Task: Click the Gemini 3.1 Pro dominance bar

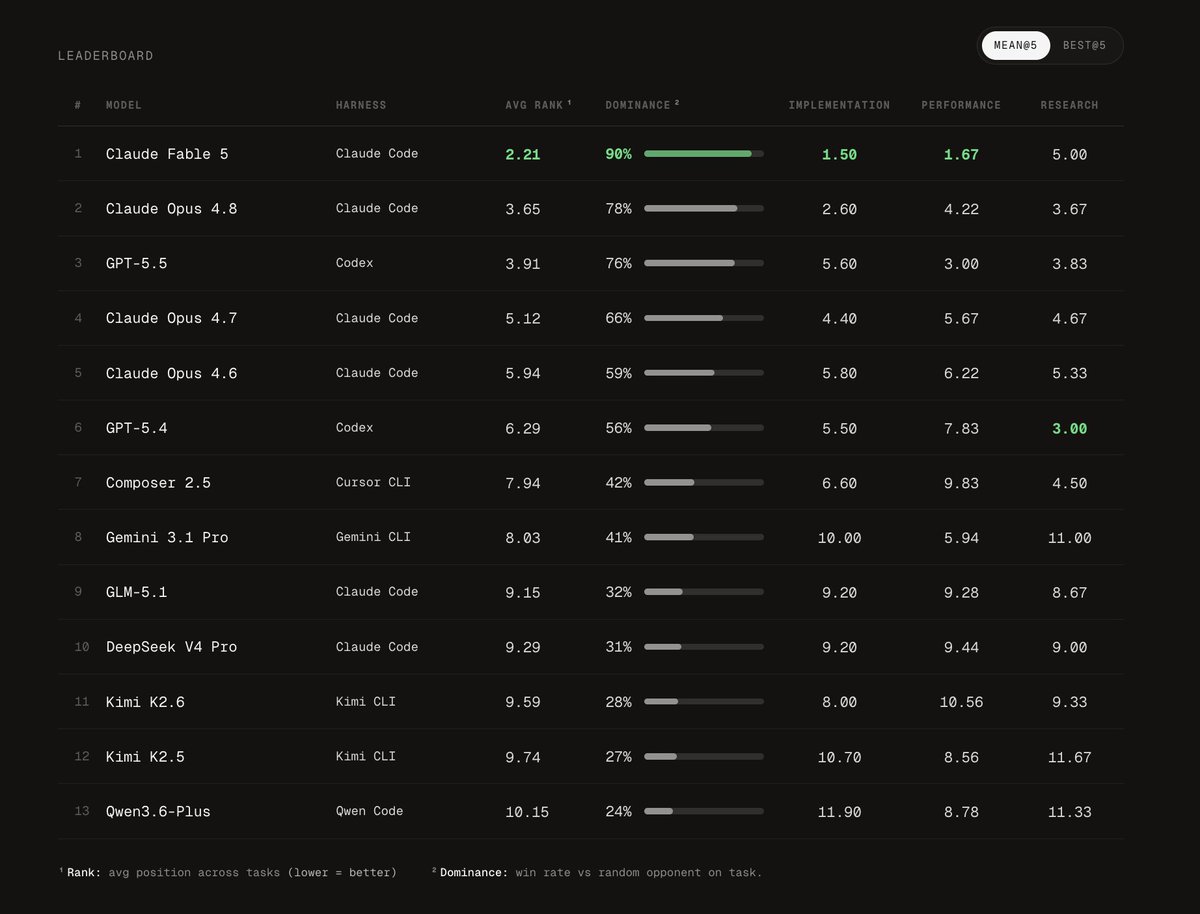Action: coord(704,537)
